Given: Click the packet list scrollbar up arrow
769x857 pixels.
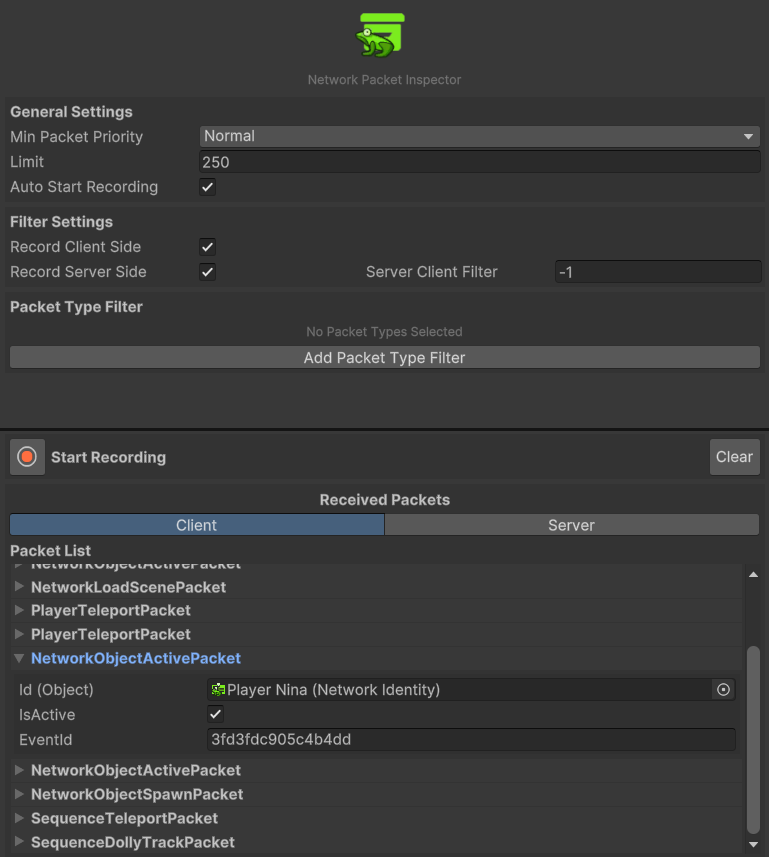Looking at the screenshot, I should pos(754,573).
